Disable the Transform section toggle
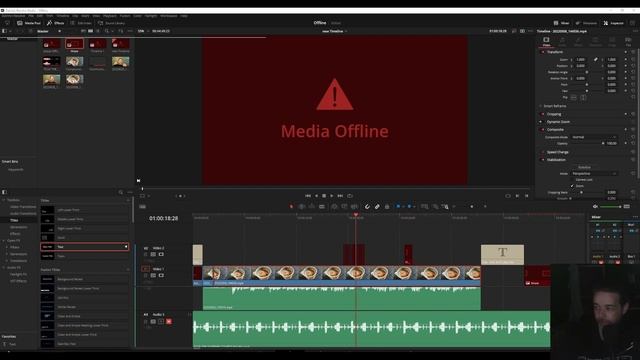The image size is (640, 360). (543, 52)
